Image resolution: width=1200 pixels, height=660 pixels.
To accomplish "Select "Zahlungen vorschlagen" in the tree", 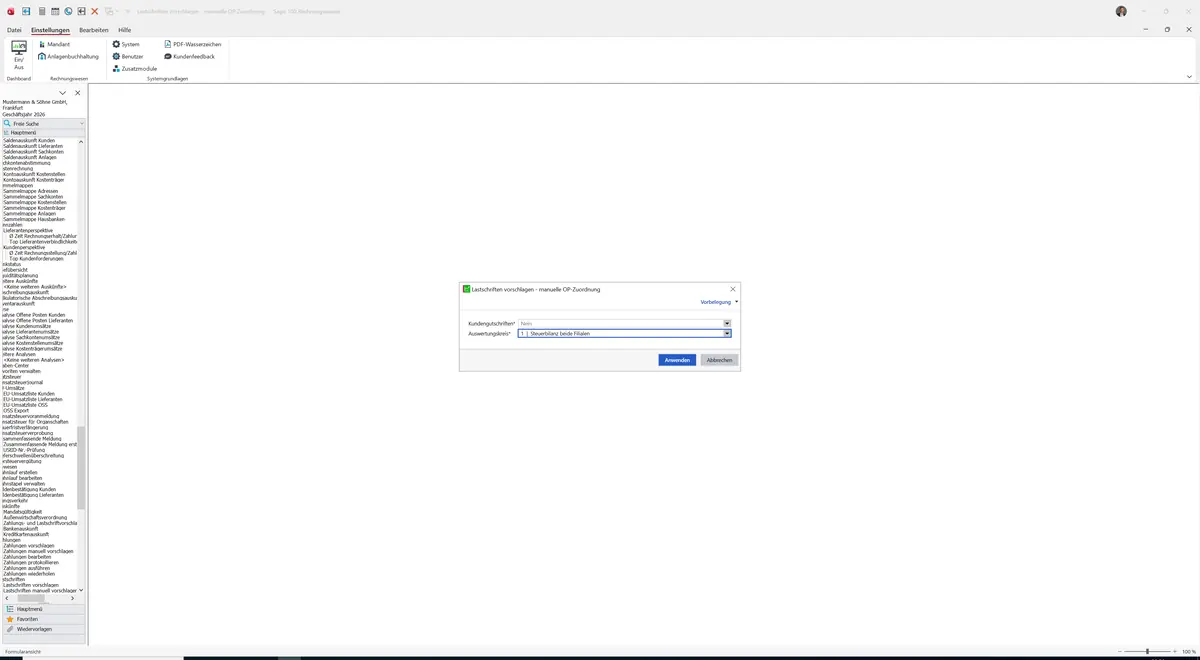I will (x=28, y=546).
